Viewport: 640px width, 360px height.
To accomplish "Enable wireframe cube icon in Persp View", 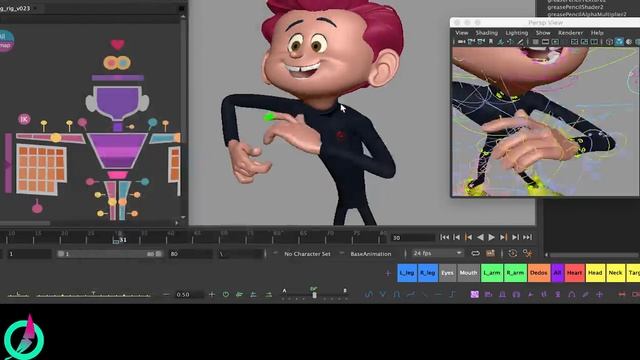I will point(609,42).
